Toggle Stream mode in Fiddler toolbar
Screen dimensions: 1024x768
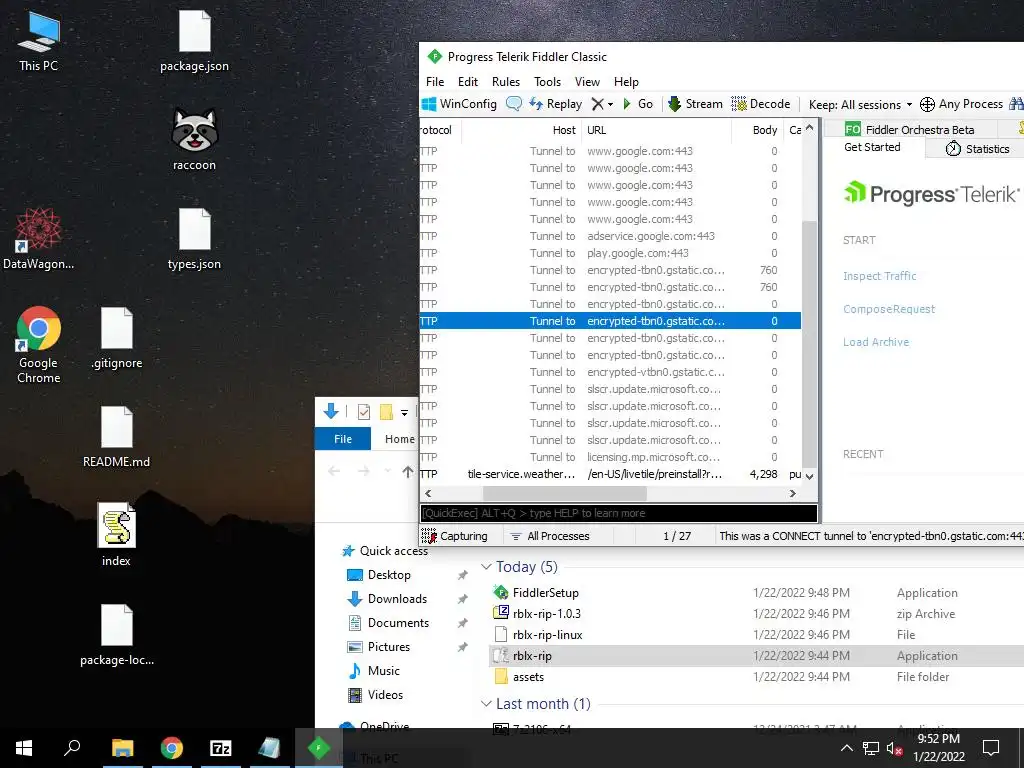[695, 104]
